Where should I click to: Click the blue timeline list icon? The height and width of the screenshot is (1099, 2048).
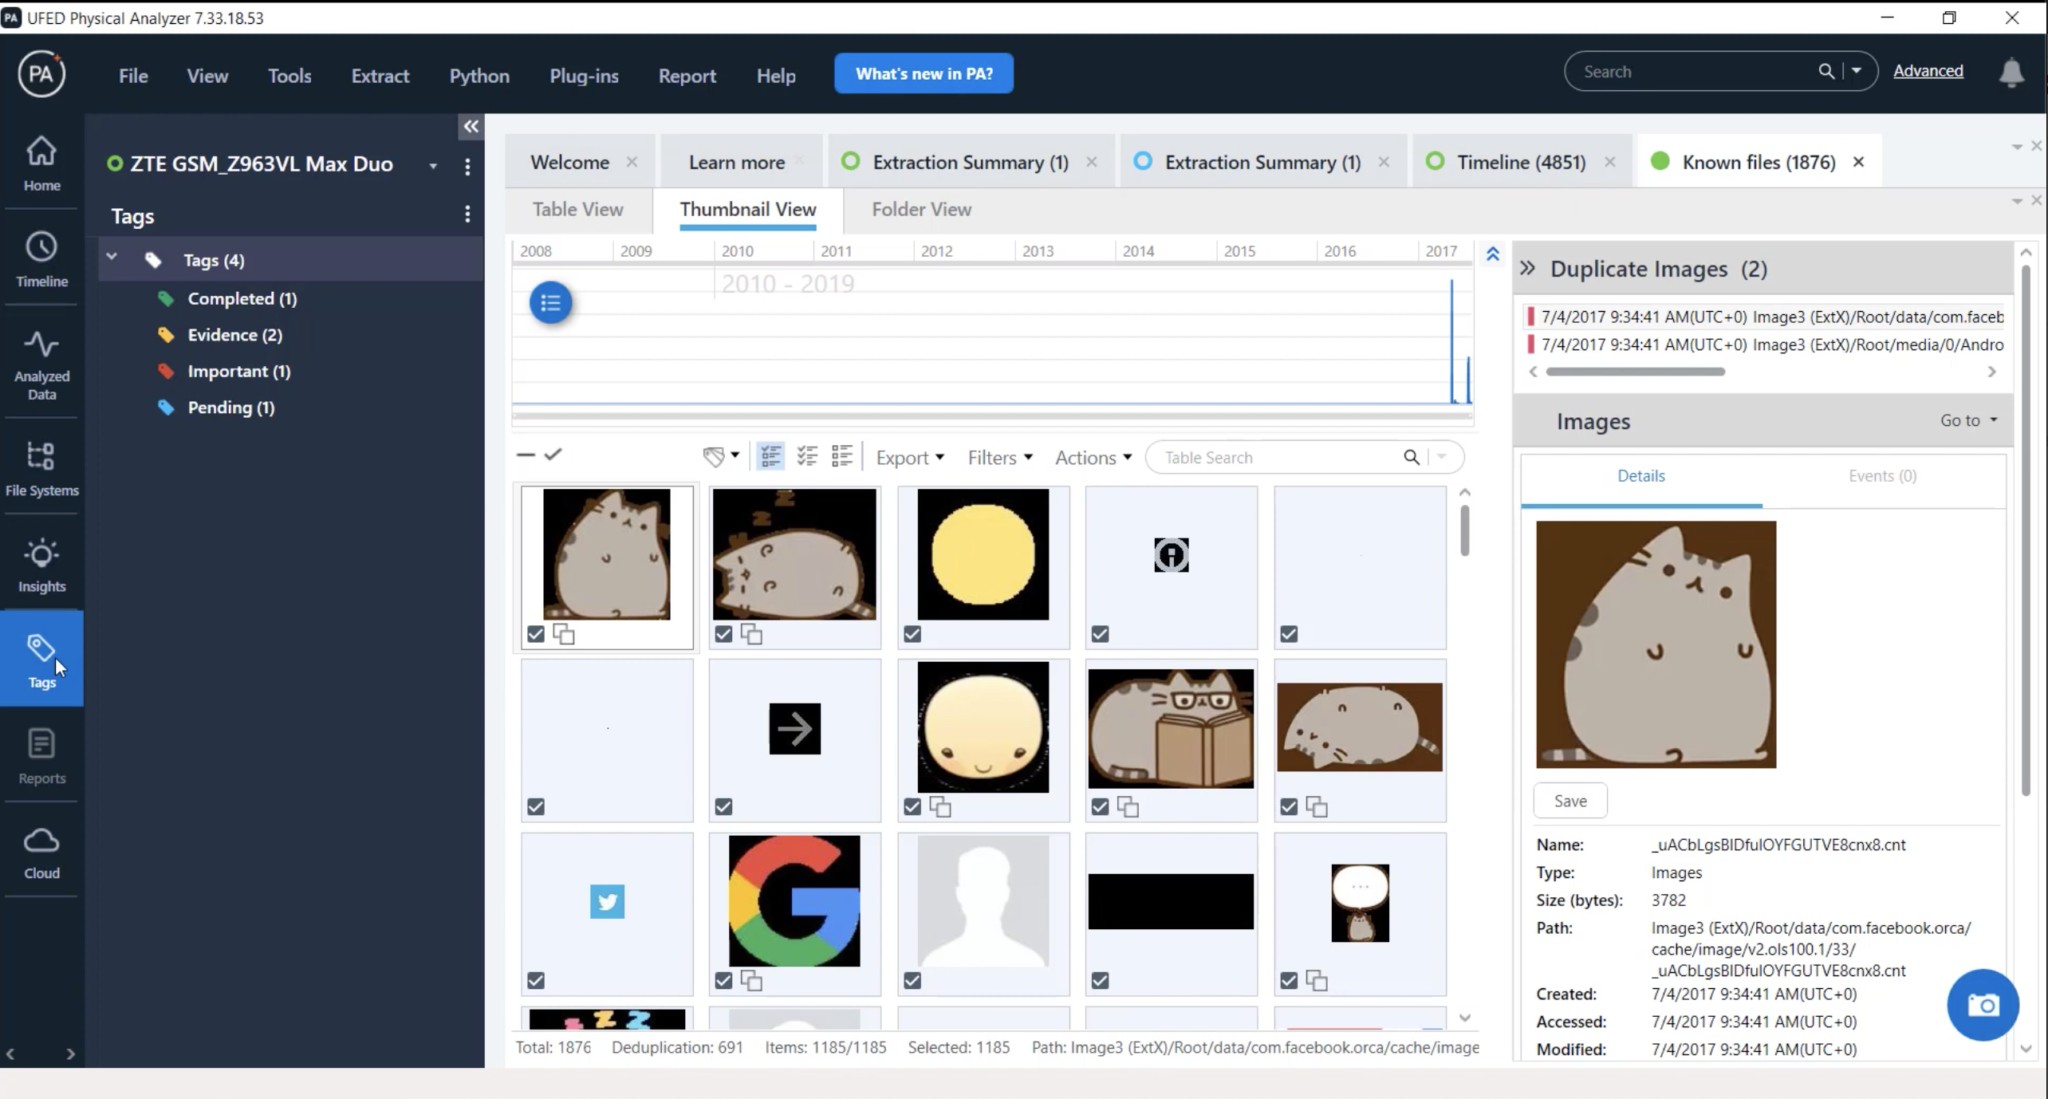550,303
